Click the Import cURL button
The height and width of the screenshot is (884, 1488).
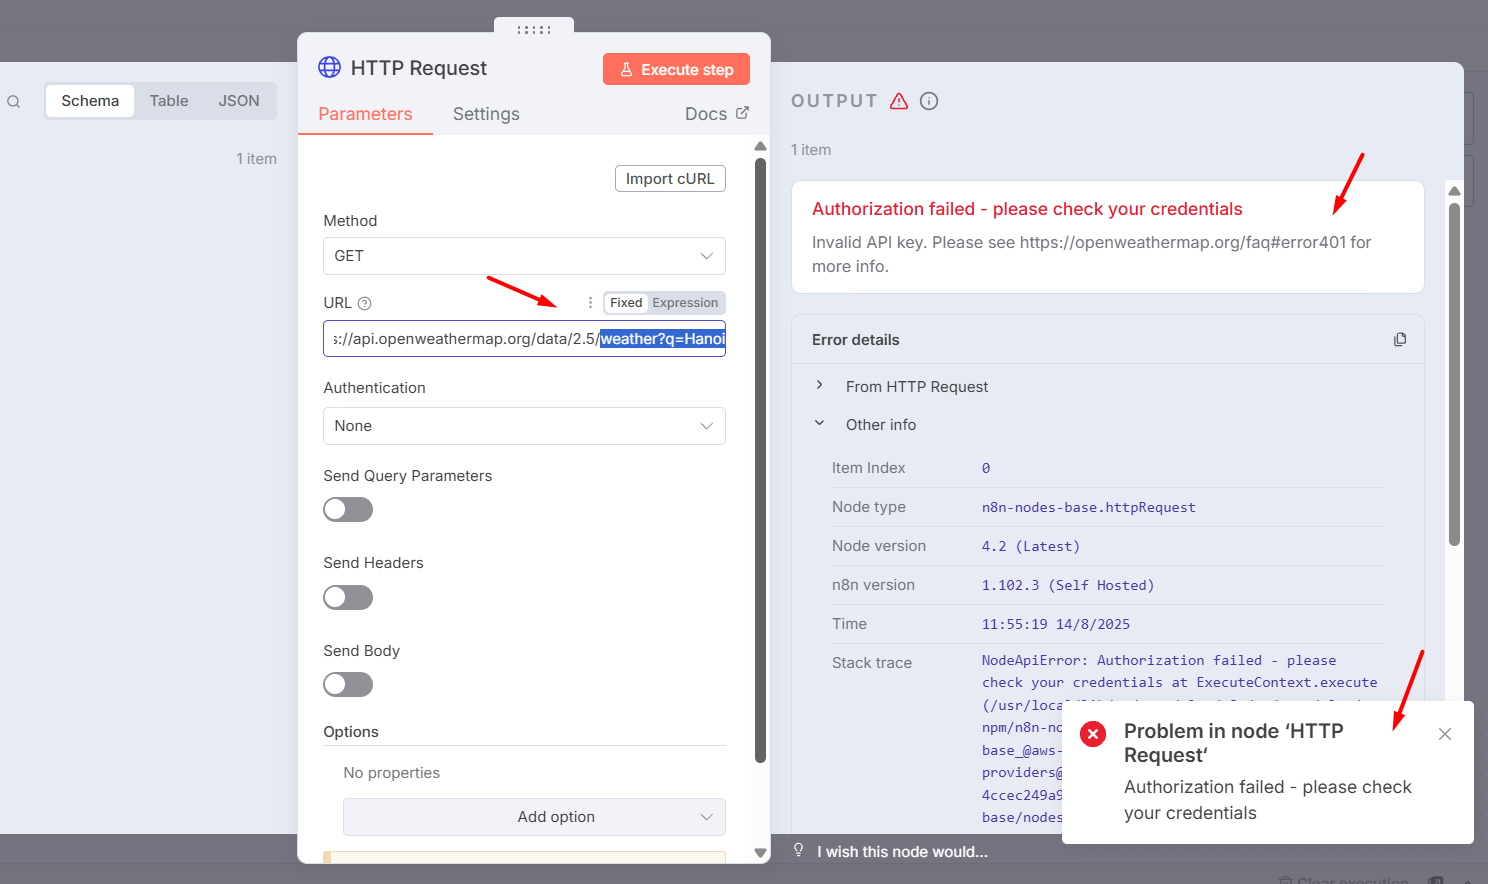point(670,178)
